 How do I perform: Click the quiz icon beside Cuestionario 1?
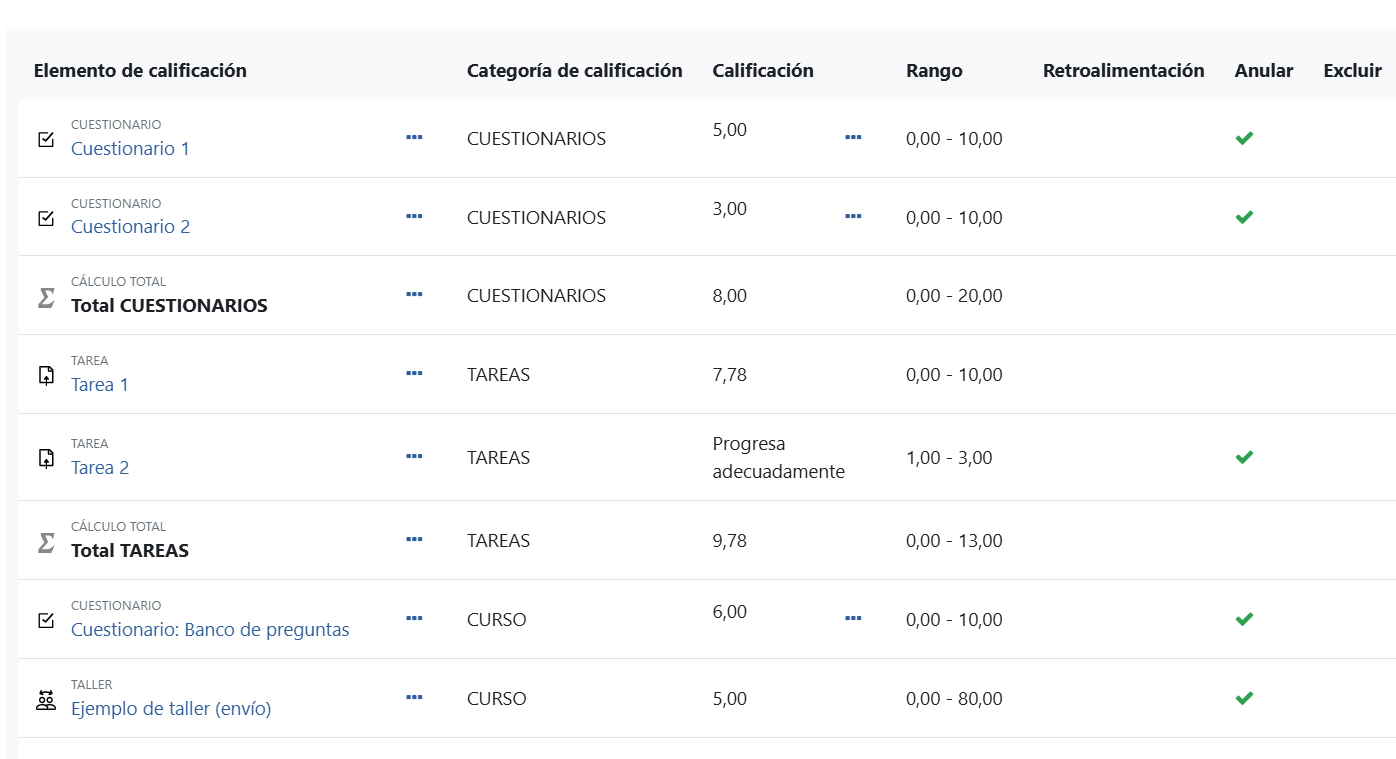click(46, 139)
